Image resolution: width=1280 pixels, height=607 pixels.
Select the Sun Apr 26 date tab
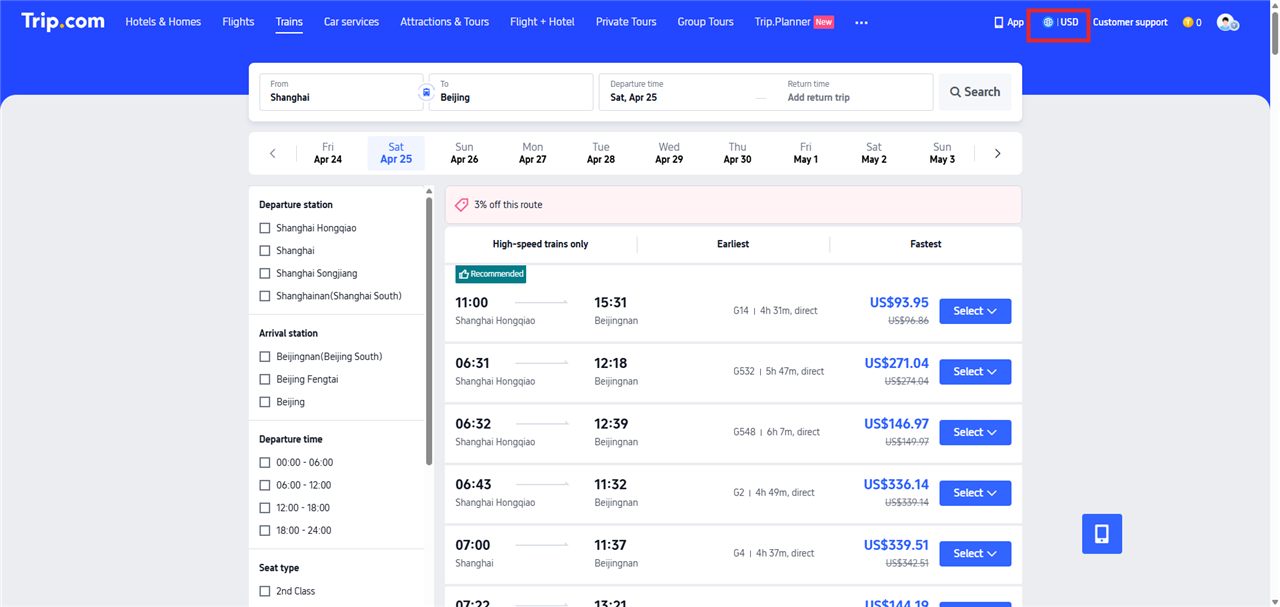(x=464, y=152)
